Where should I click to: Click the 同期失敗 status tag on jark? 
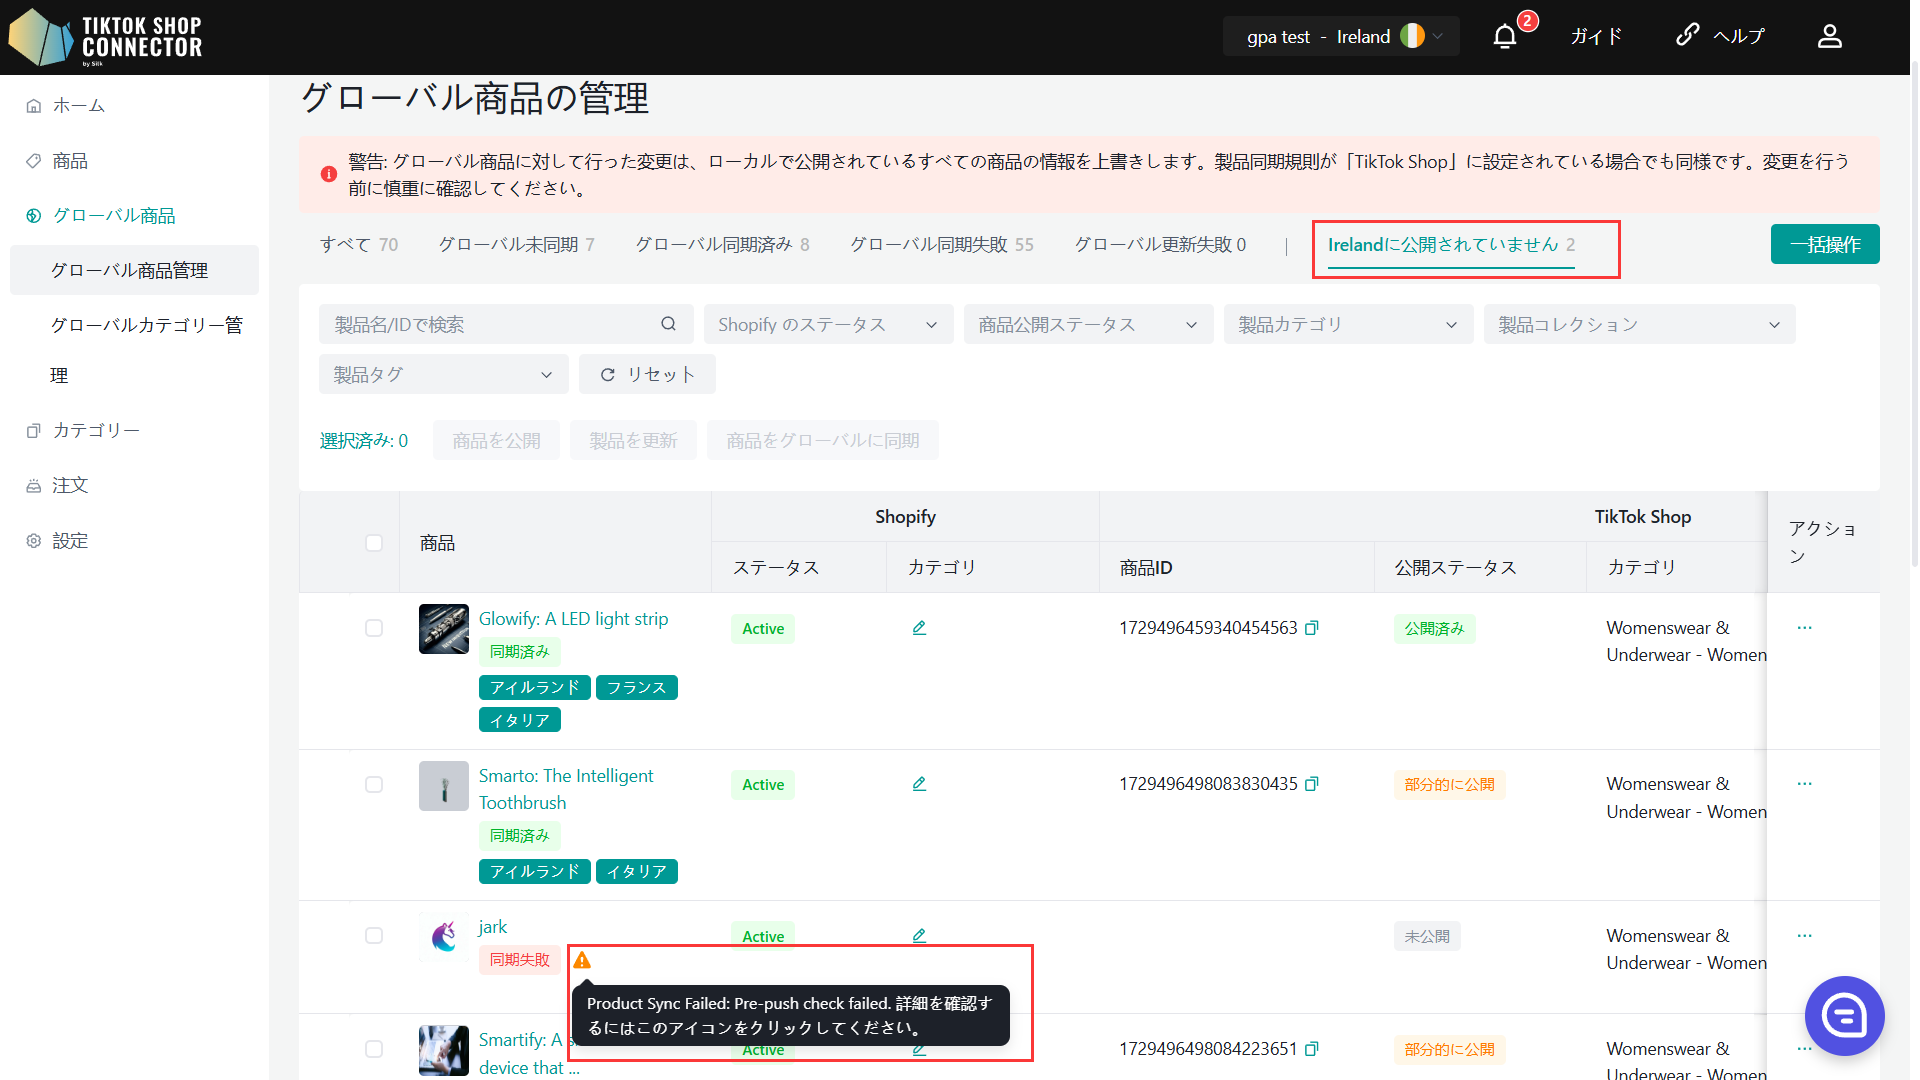(x=519, y=960)
